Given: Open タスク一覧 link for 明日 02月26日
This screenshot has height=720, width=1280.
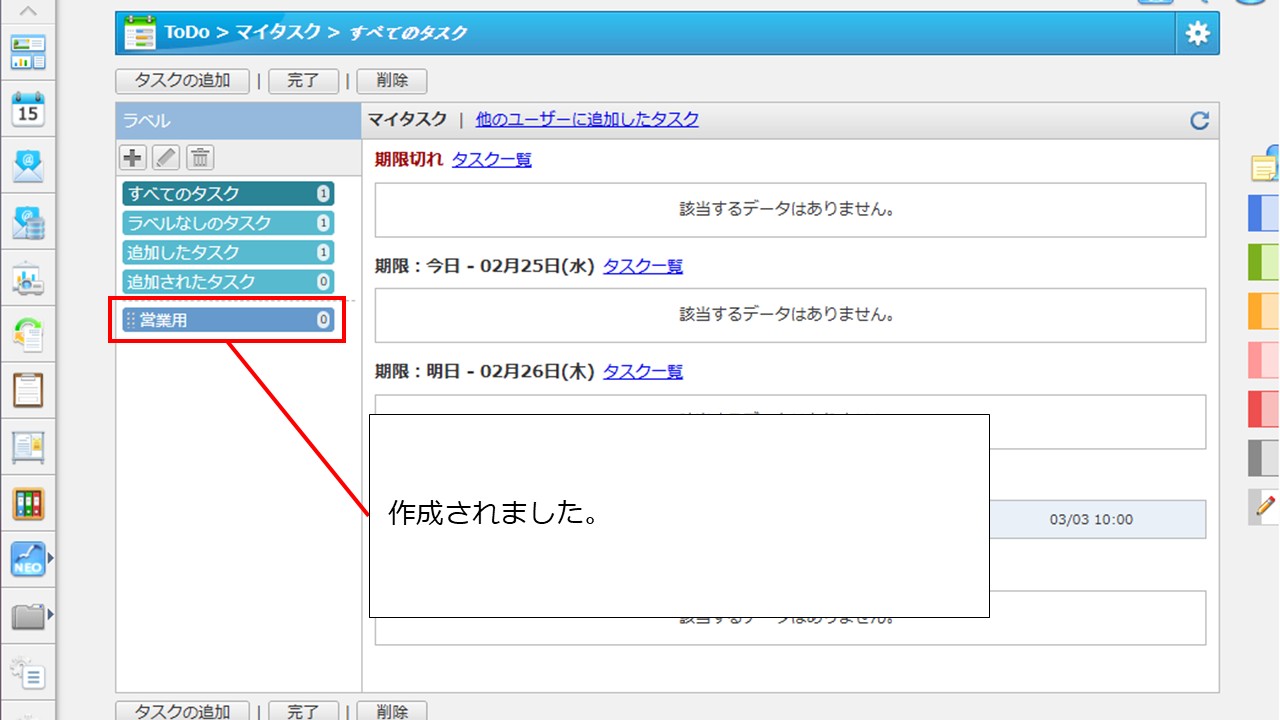Looking at the screenshot, I should 643,371.
